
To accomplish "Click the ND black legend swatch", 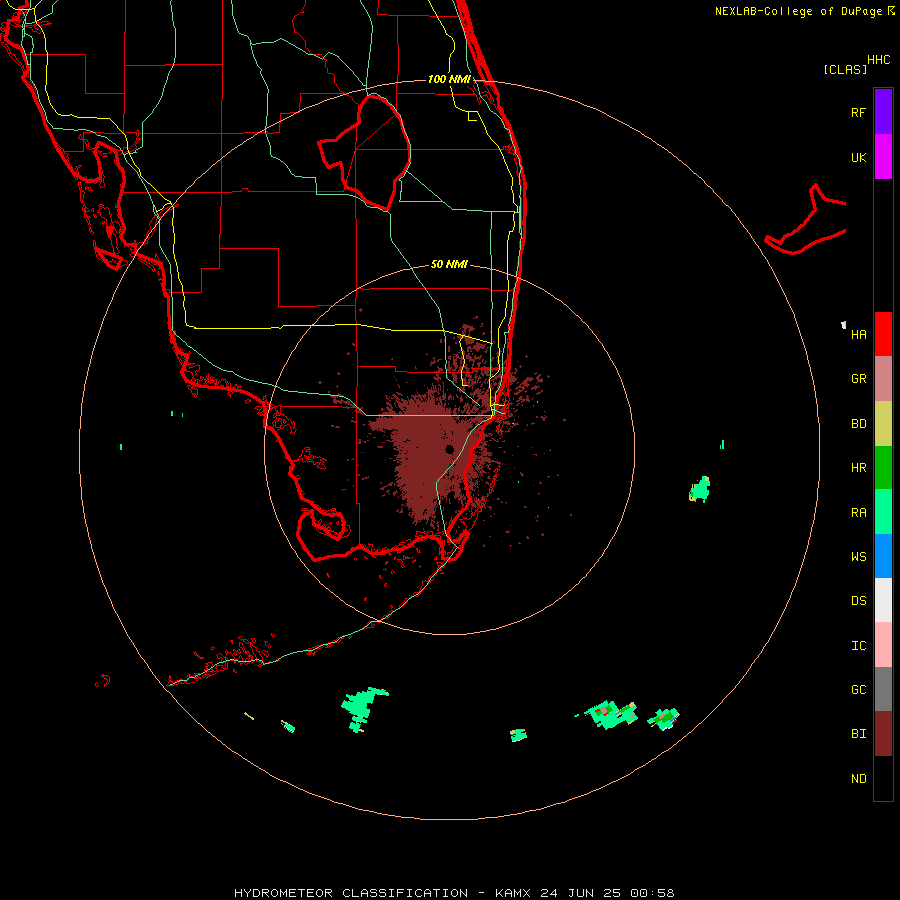I will pyautogui.click(x=883, y=778).
